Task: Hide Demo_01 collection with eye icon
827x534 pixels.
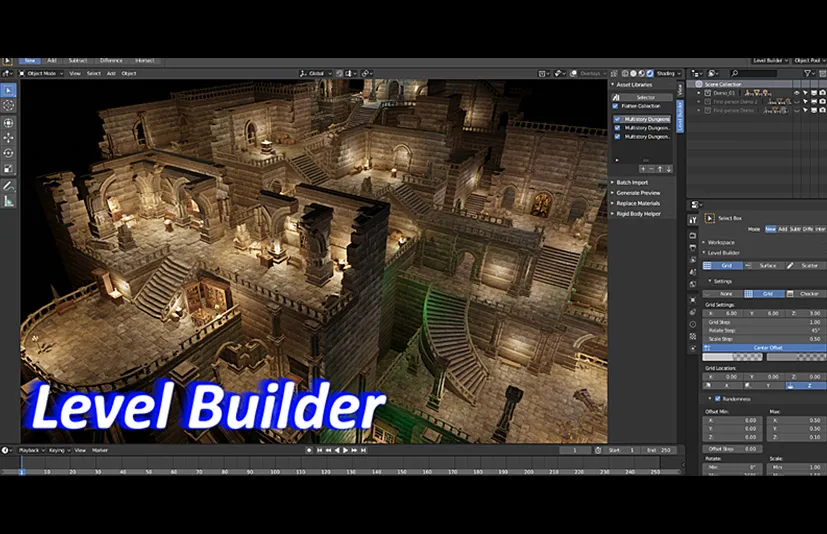Action: (x=796, y=93)
